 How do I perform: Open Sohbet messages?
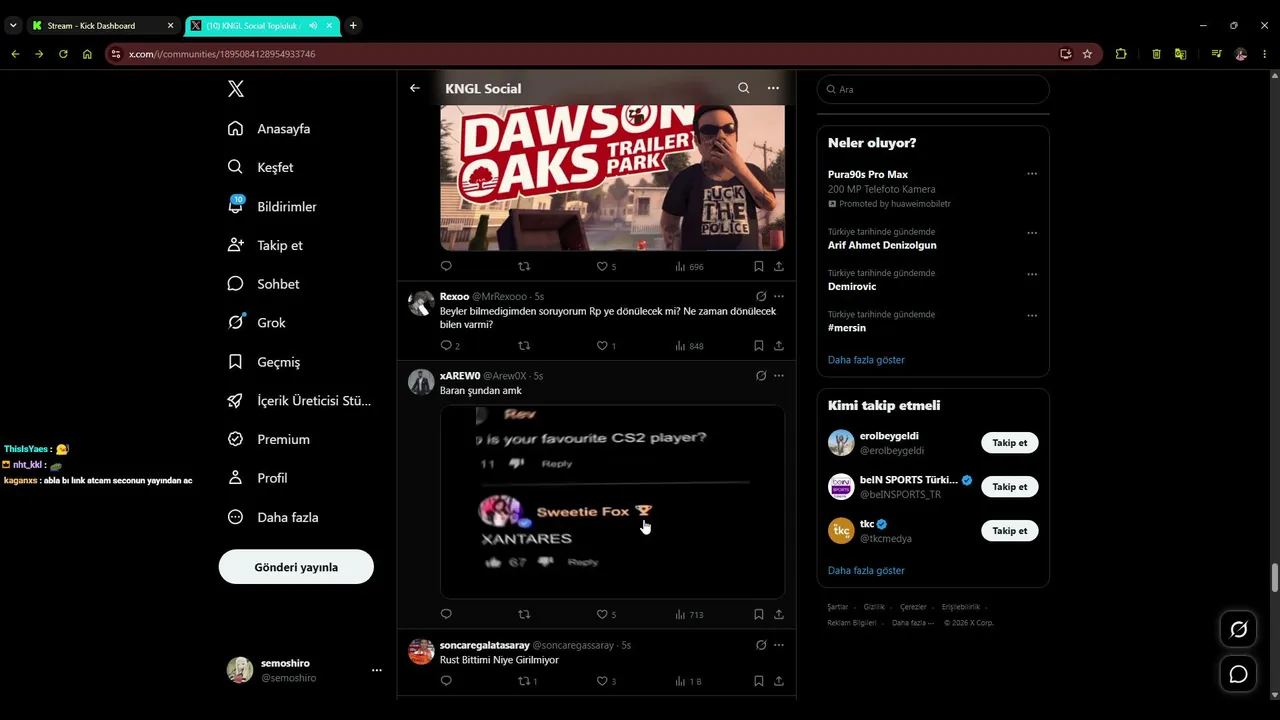point(264,284)
